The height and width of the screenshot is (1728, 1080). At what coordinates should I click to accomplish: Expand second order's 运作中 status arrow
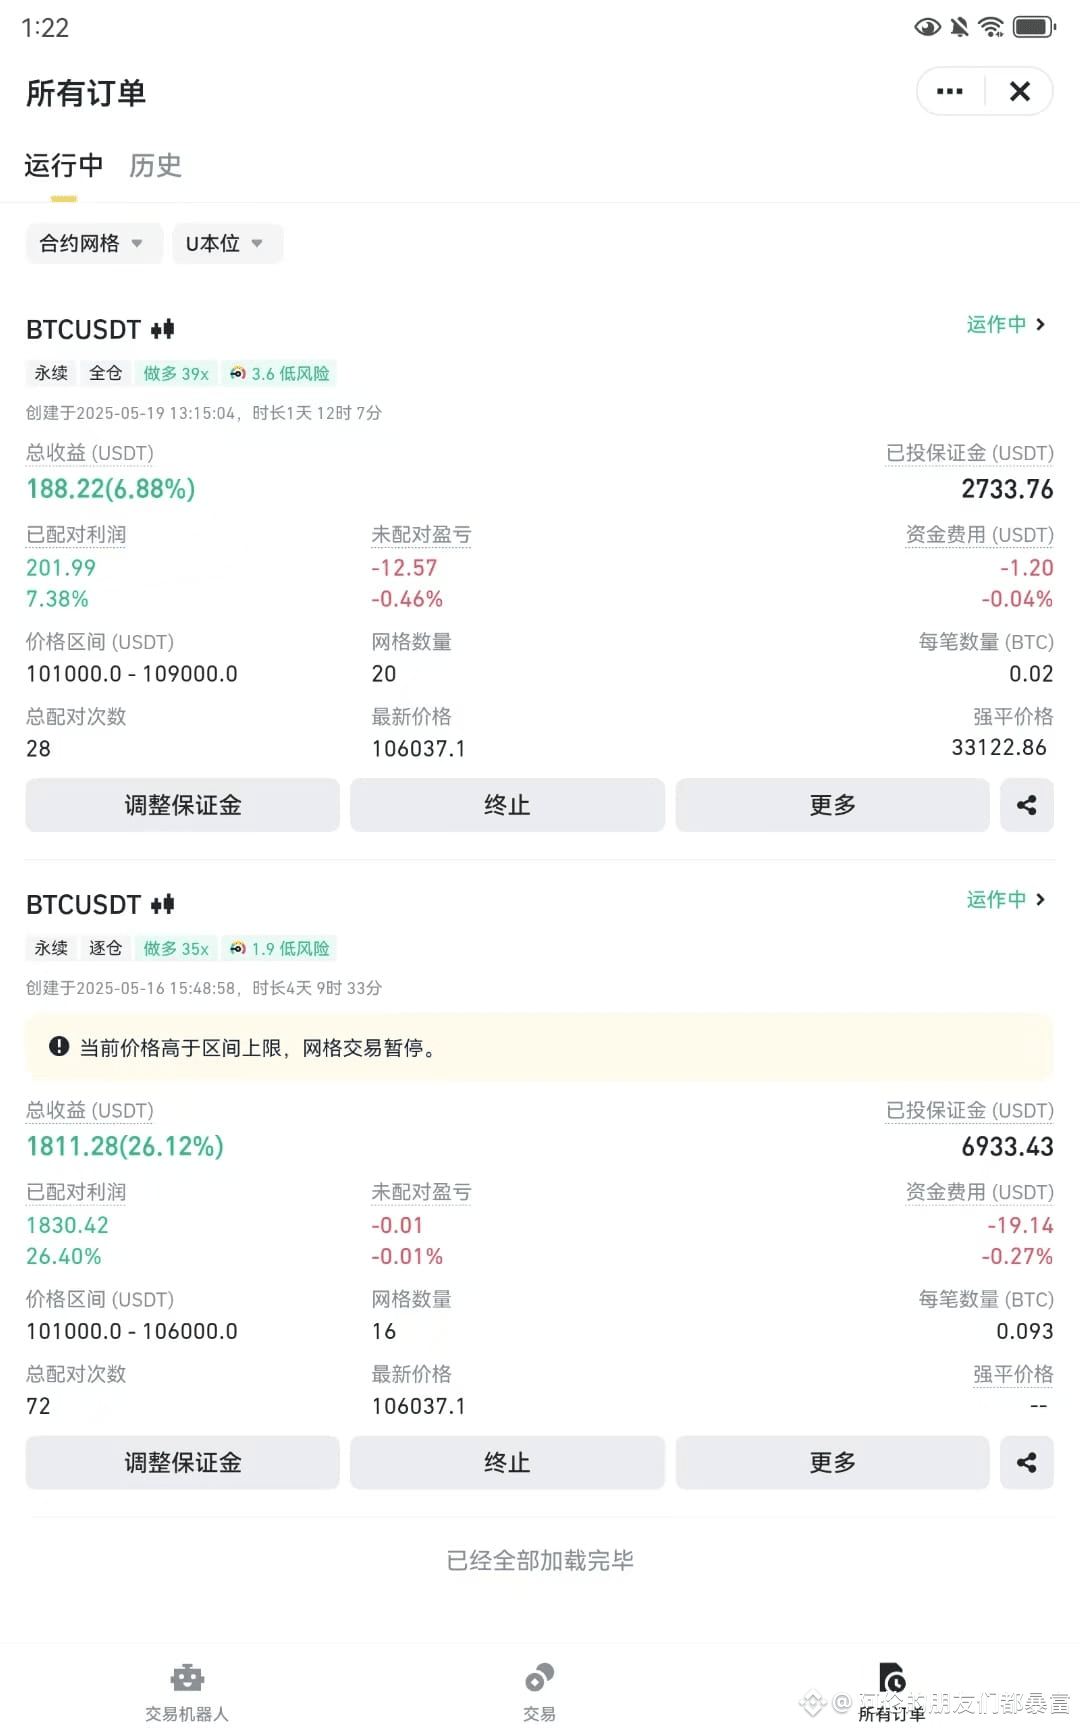(x=1007, y=899)
